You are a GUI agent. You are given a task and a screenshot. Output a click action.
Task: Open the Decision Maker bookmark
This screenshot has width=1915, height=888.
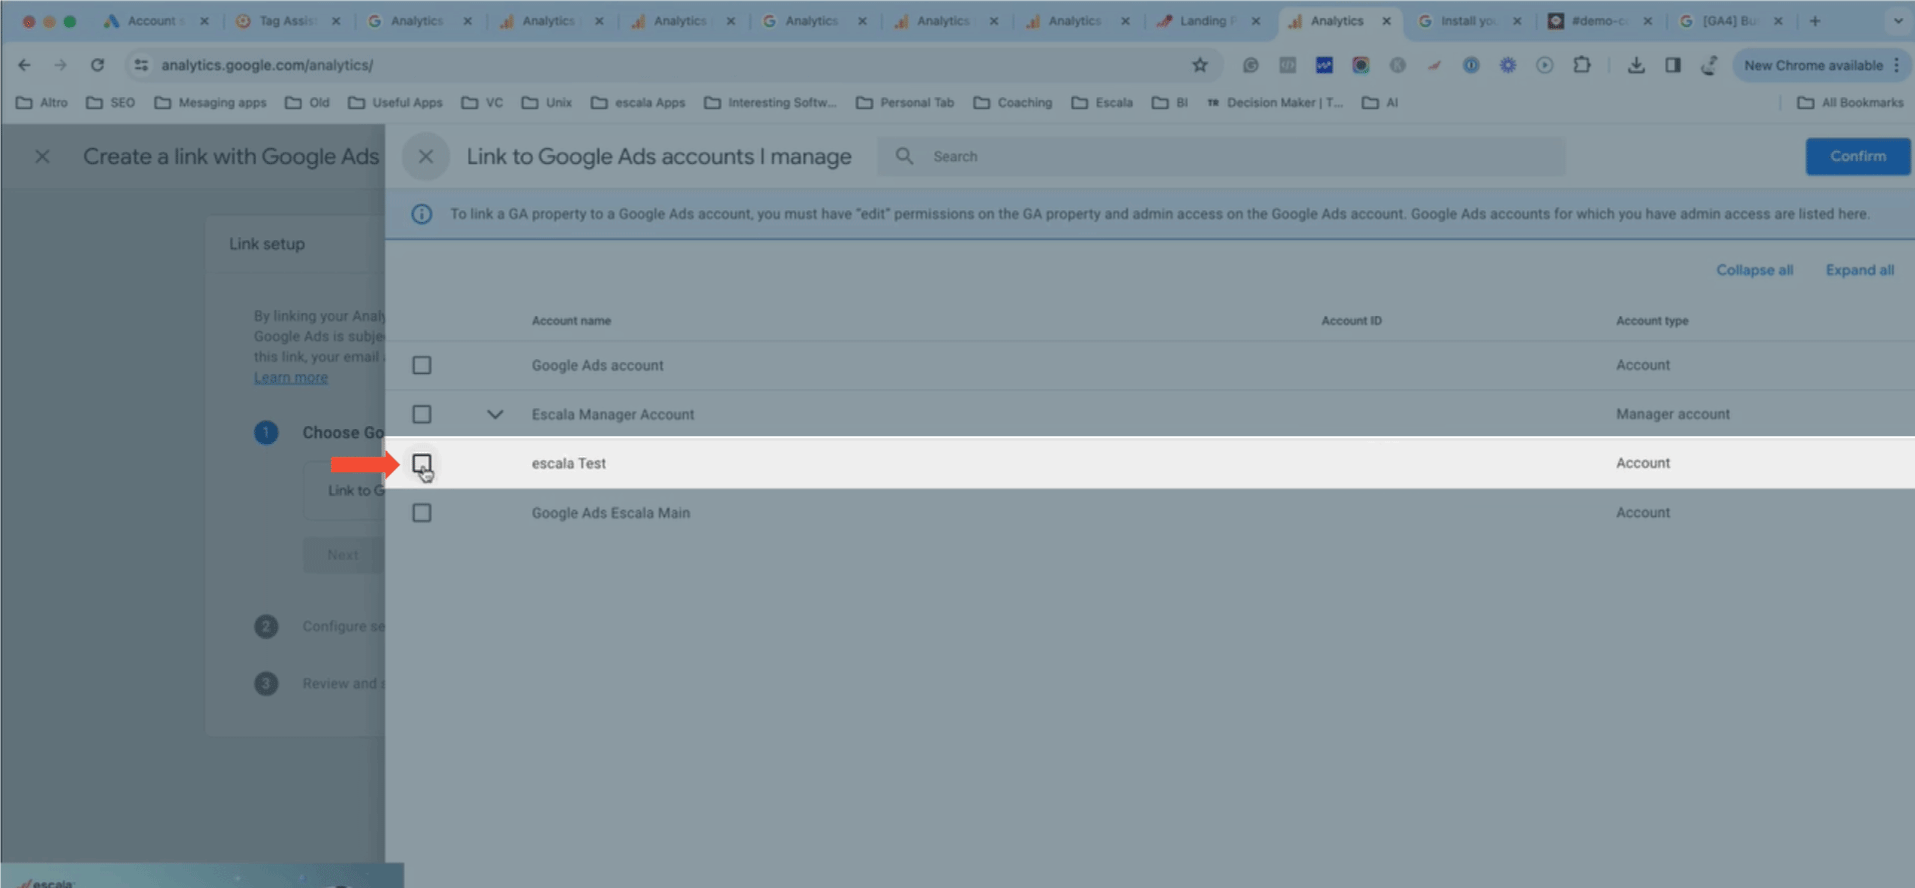[1275, 103]
